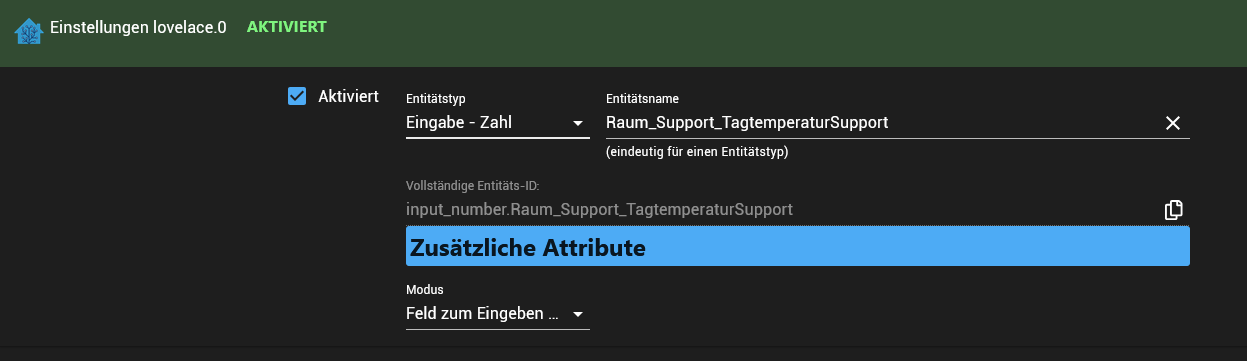Viewport: 1247px width, 361px height.
Task: Clear the Entitätsname field with X icon
Action: pyautogui.click(x=1173, y=123)
